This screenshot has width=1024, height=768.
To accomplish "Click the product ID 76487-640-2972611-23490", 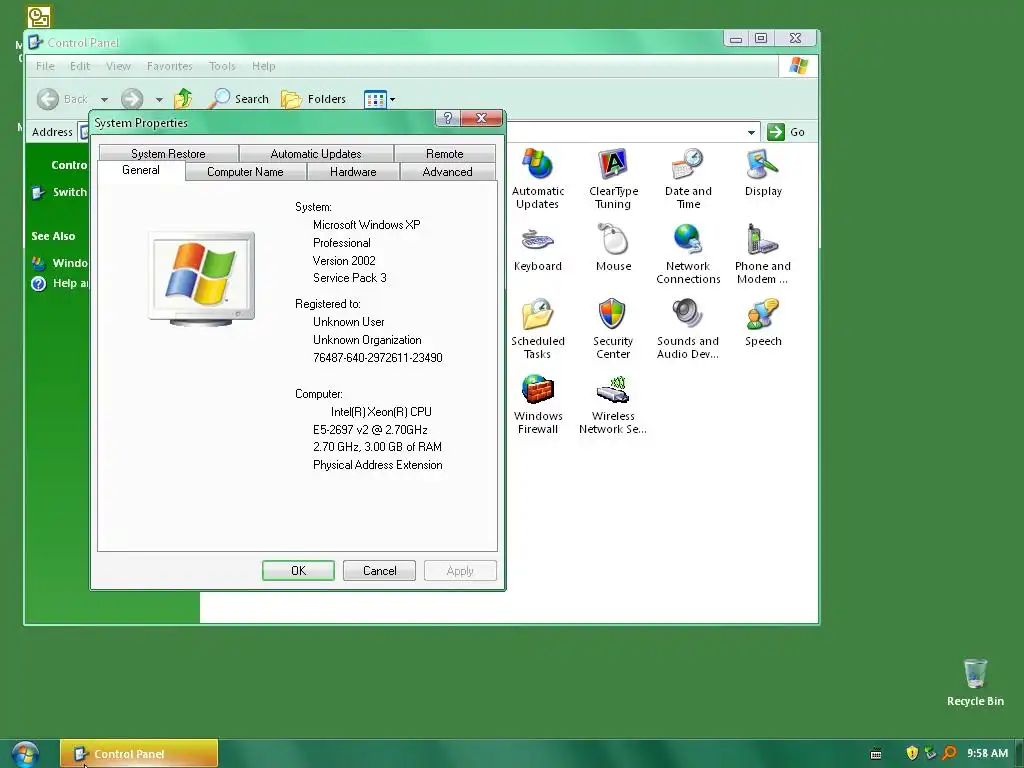I will tap(377, 358).
